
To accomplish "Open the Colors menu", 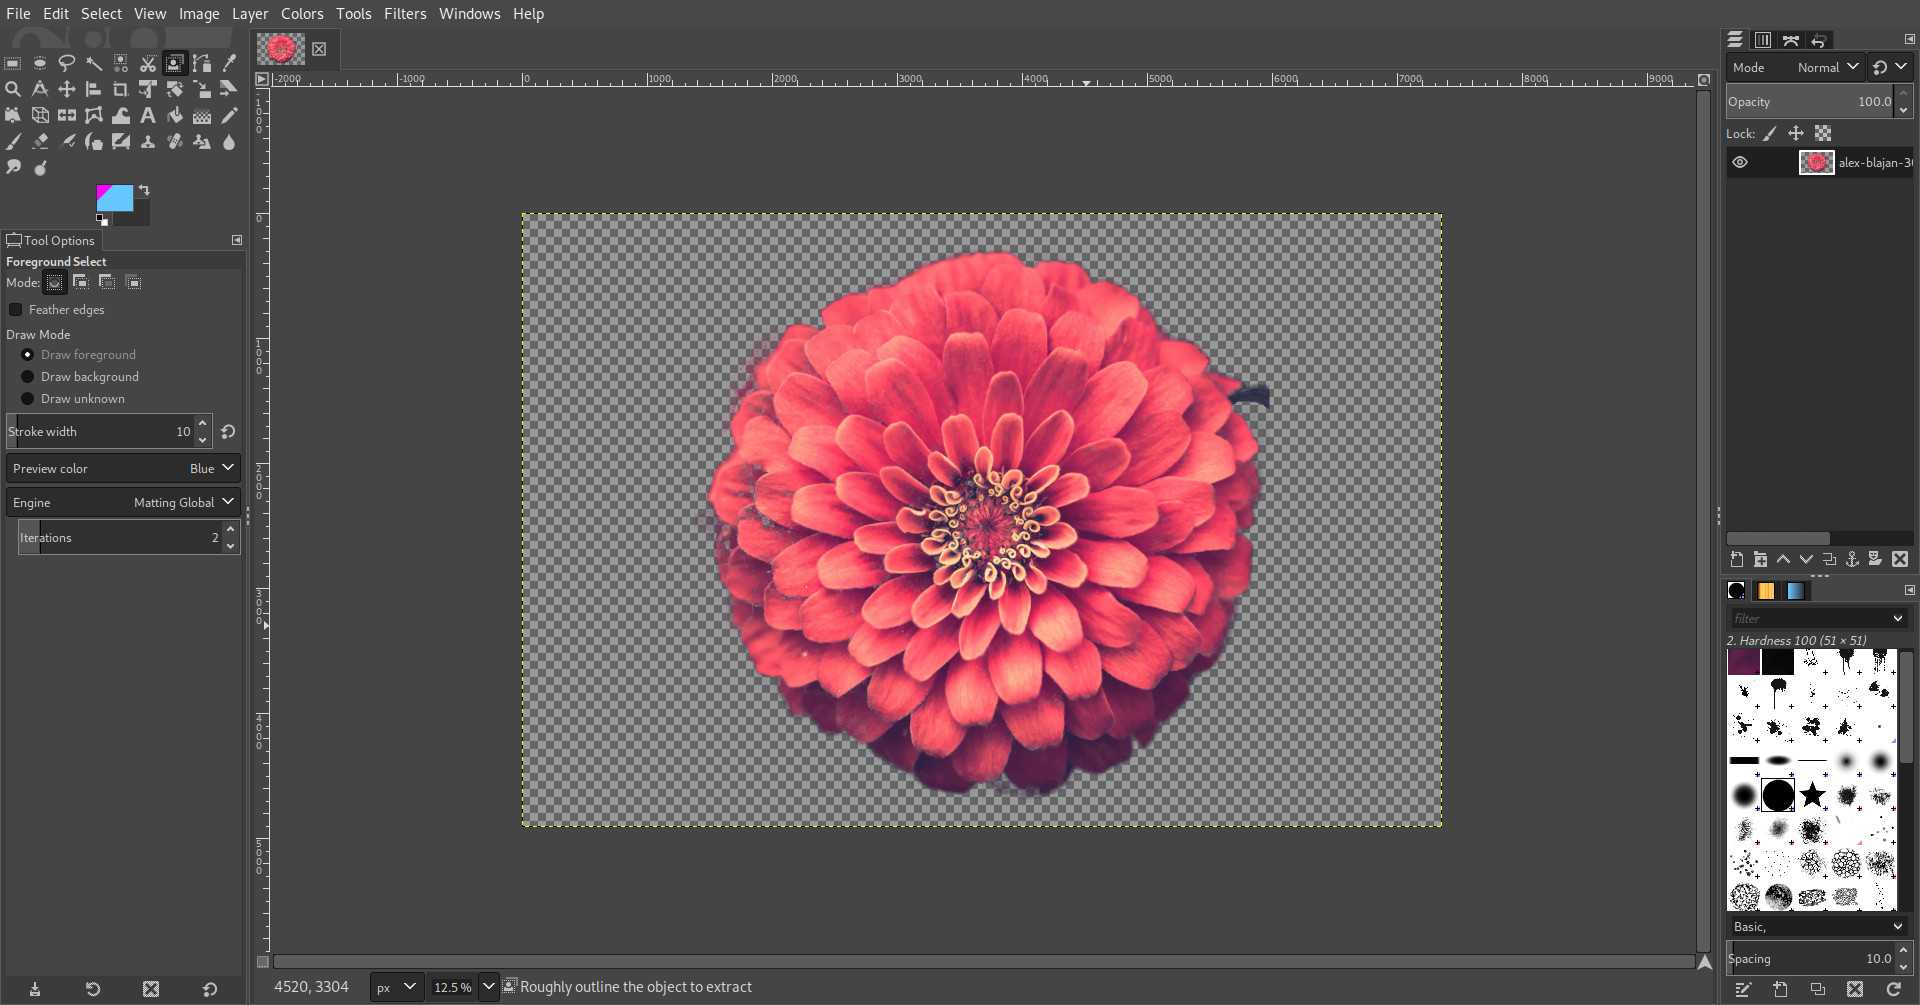I will pyautogui.click(x=301, y=14).
